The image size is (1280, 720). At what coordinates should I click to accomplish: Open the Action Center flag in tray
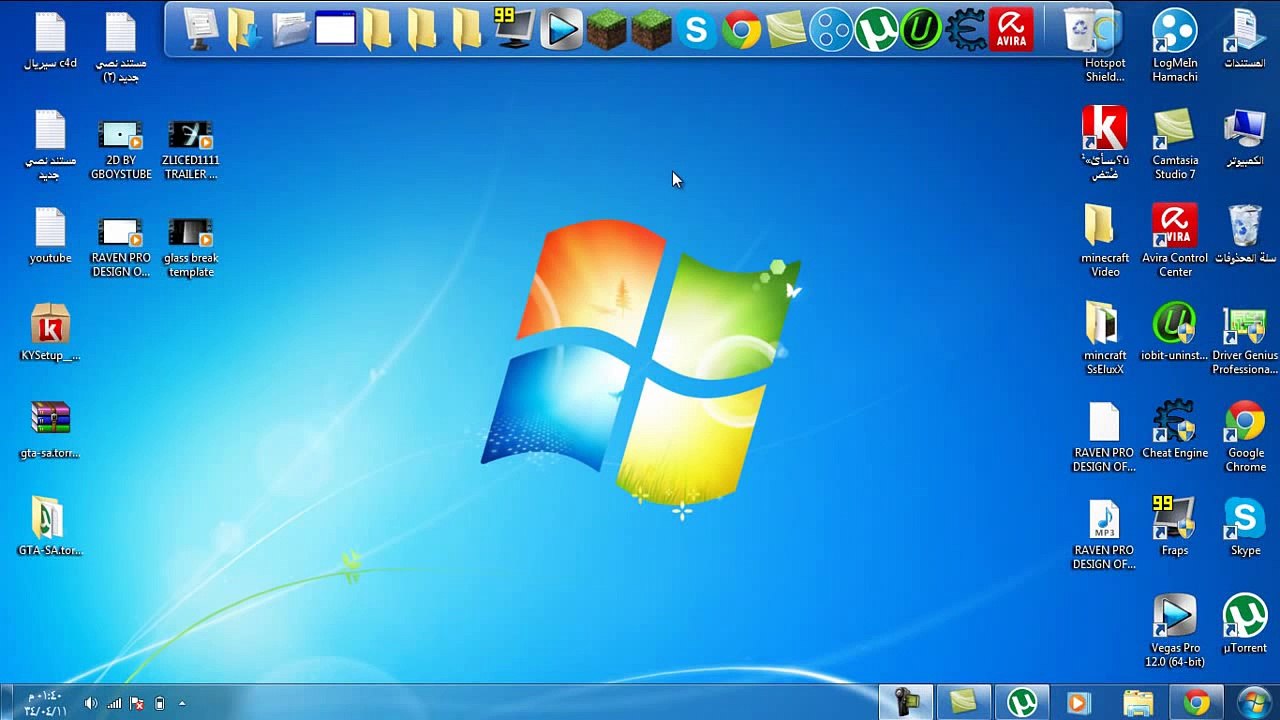tap(137, 703)
